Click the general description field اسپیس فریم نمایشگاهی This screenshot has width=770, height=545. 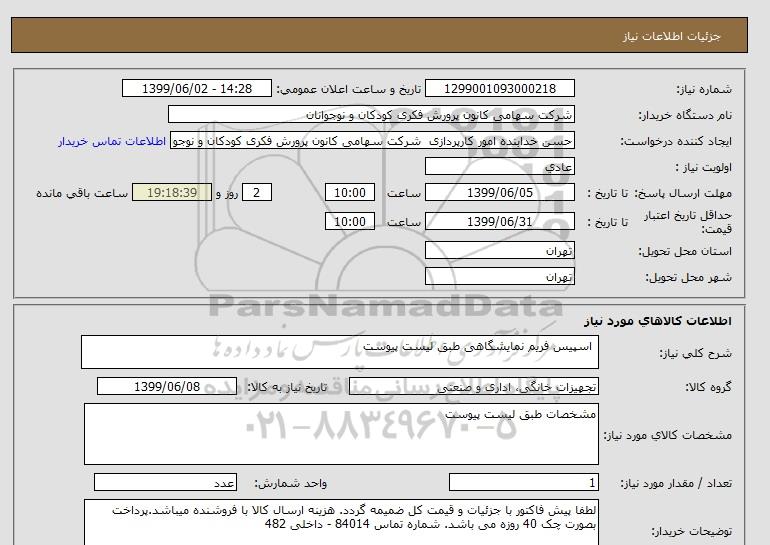click(x=340, y=352)
